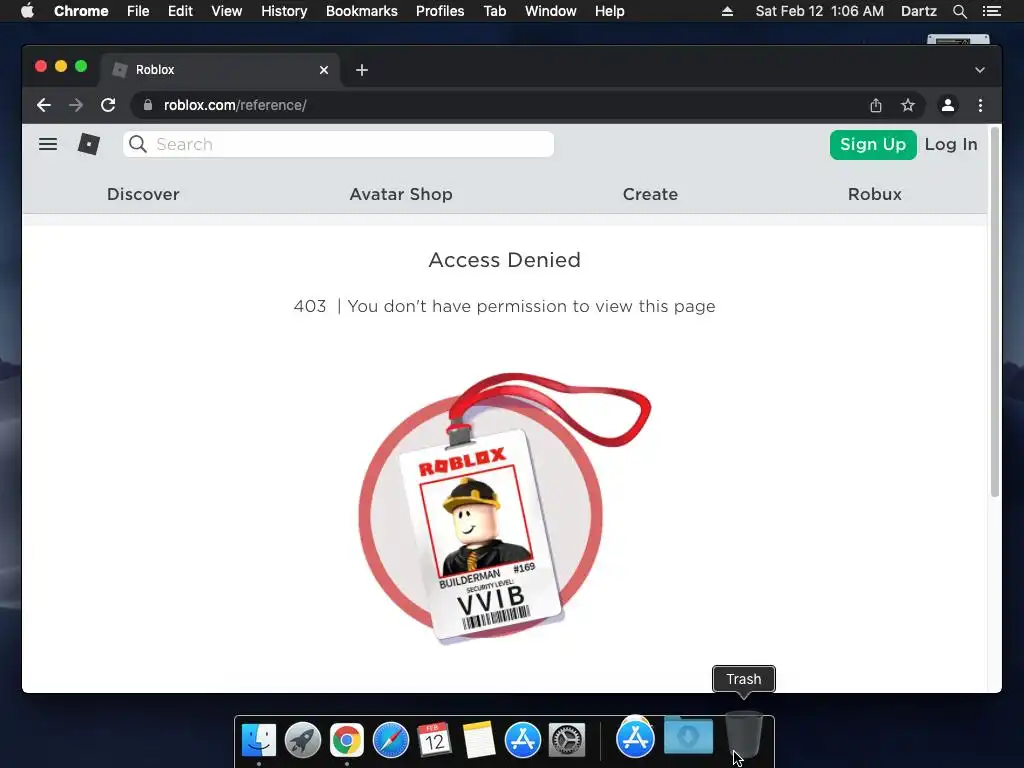
Task: Go forward with the browser forward arrow
Action: 76,105
